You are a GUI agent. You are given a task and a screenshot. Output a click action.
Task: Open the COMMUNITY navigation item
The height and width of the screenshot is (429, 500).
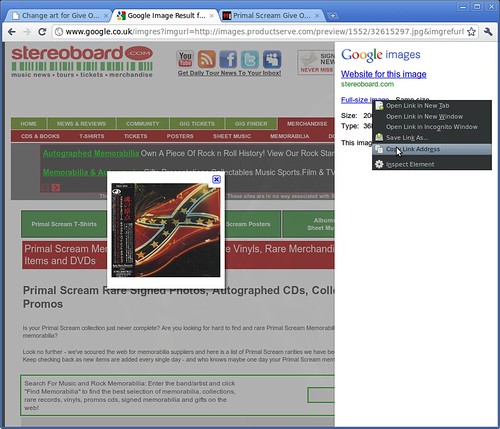coord(143,124)
